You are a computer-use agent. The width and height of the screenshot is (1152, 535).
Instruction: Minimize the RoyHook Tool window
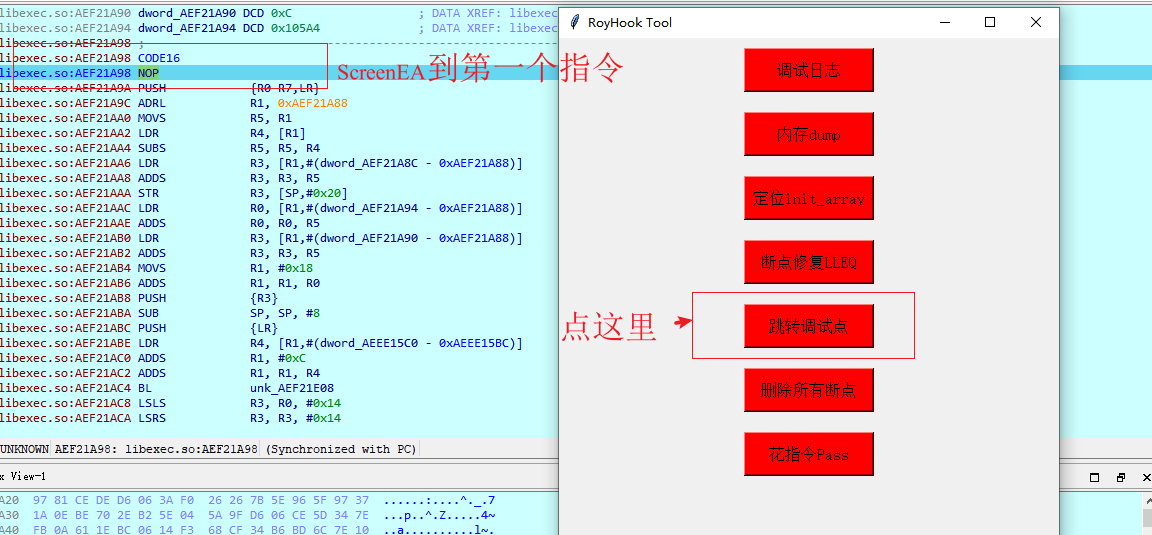(945, 22)
